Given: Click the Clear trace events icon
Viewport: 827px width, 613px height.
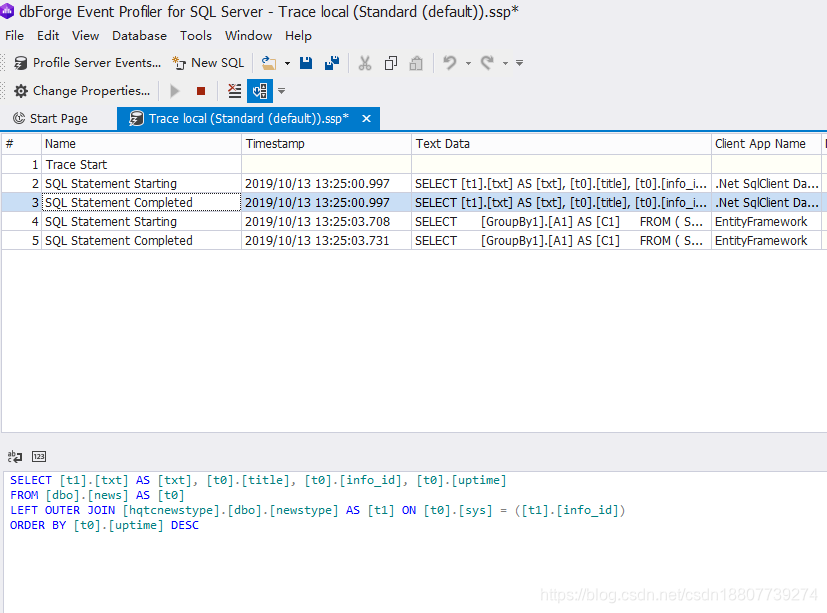Looking at the screenshot, I should click(234, 91).
